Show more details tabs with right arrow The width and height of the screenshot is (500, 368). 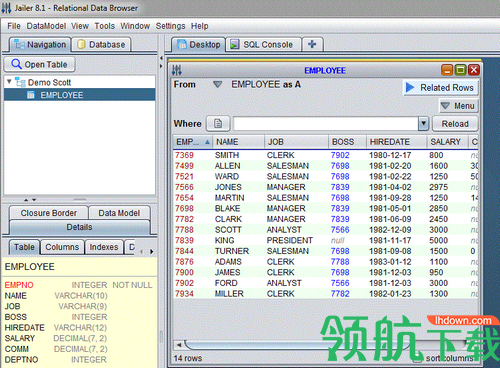click(152, 251)
